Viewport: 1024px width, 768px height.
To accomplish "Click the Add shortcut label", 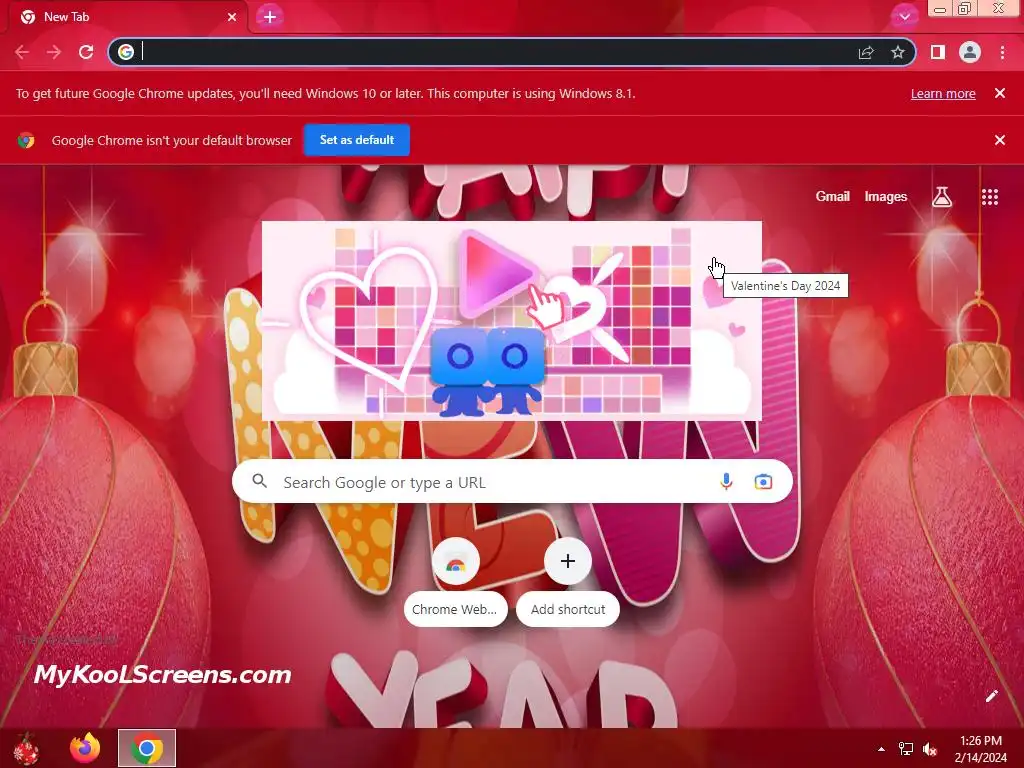I will pos(568,609).
